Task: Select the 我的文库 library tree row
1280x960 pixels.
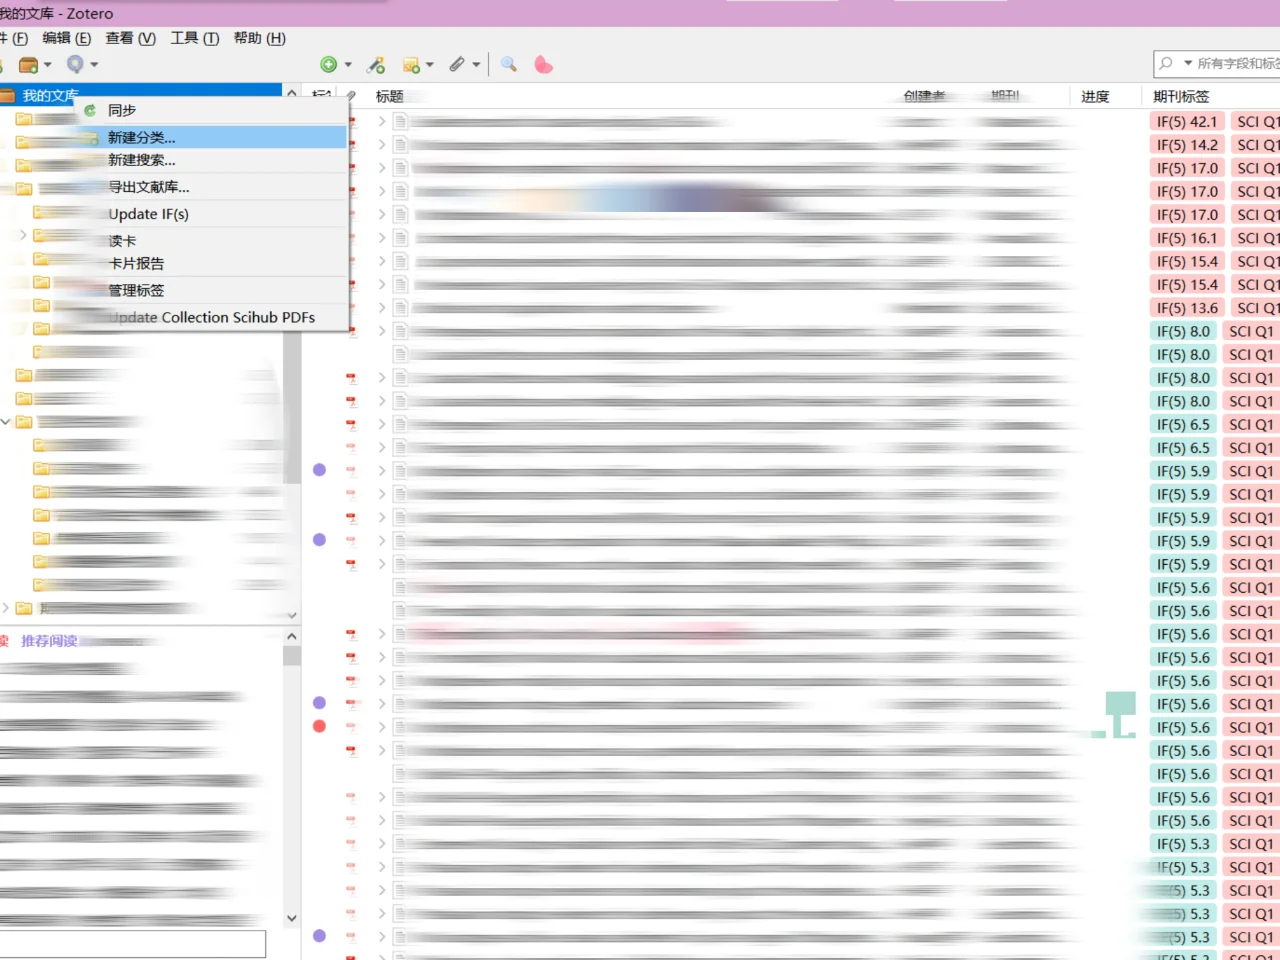Action: coord(141,96)
